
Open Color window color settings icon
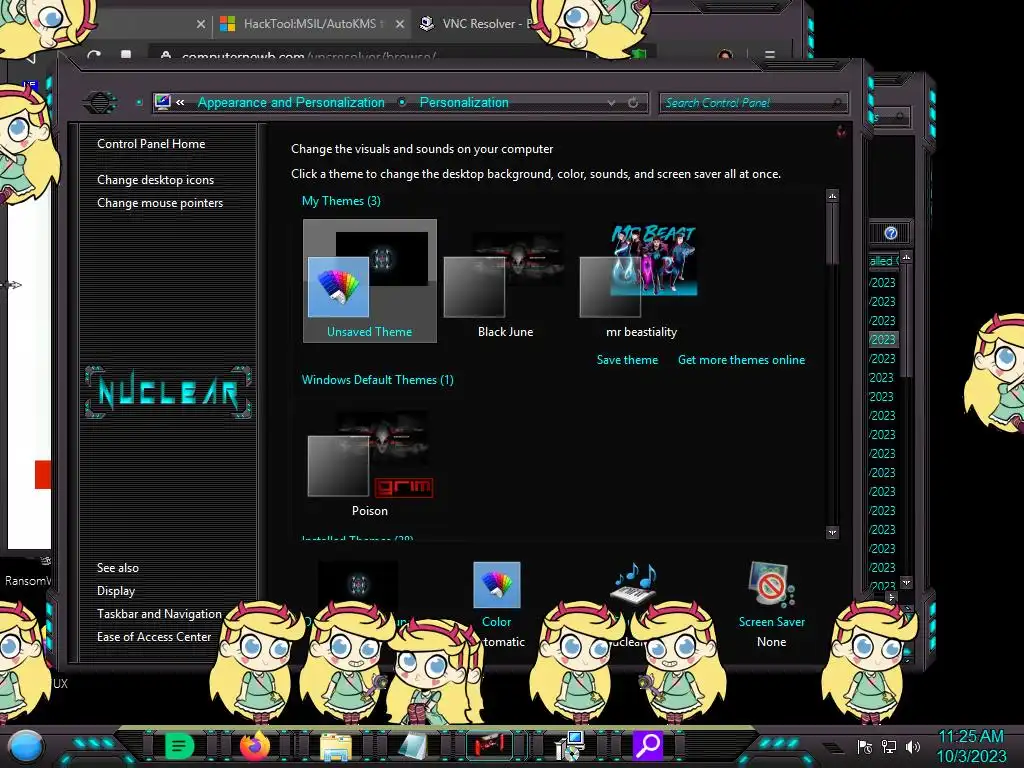click(496, 584)
